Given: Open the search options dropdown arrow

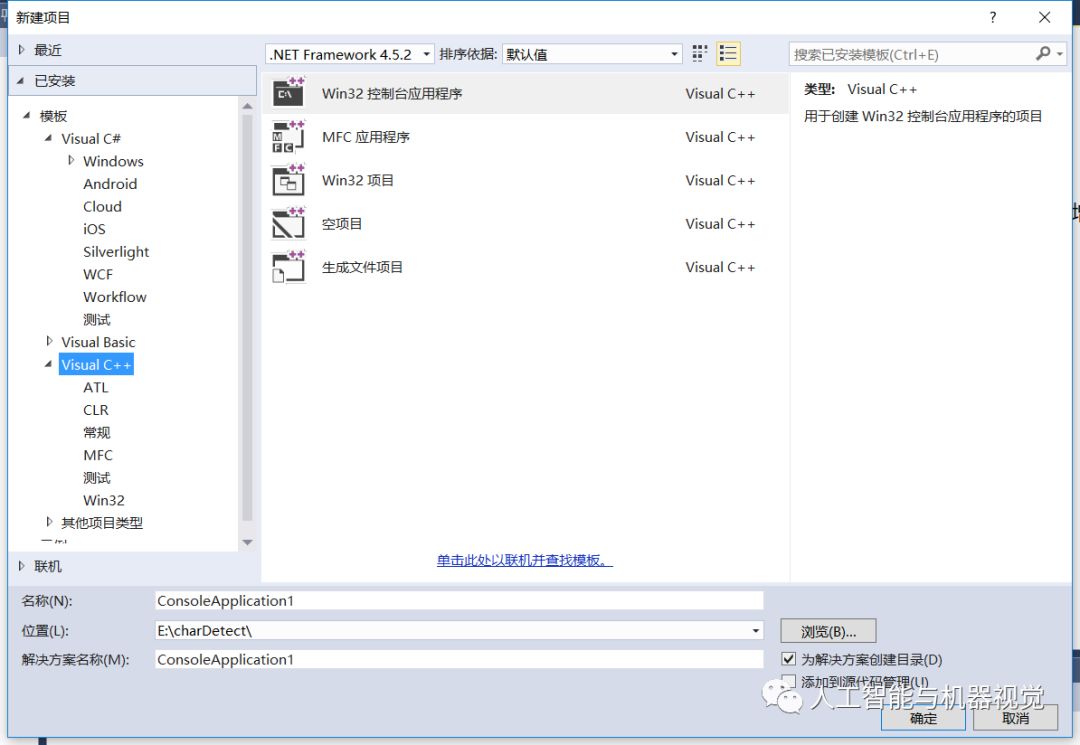Looking at the screenshot, I should 1060,54.
